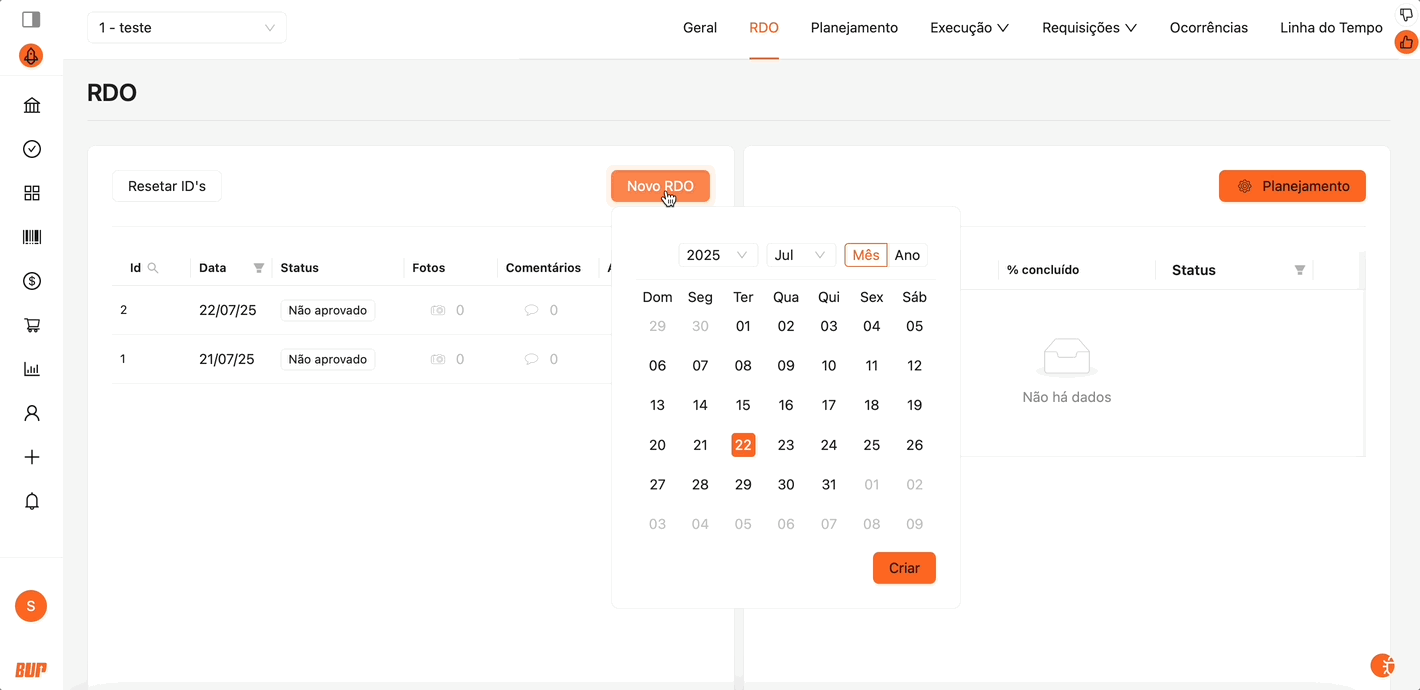1420x690 pixels.
Task: Open the Planejamento tab
Action: (x=854, y=28)
